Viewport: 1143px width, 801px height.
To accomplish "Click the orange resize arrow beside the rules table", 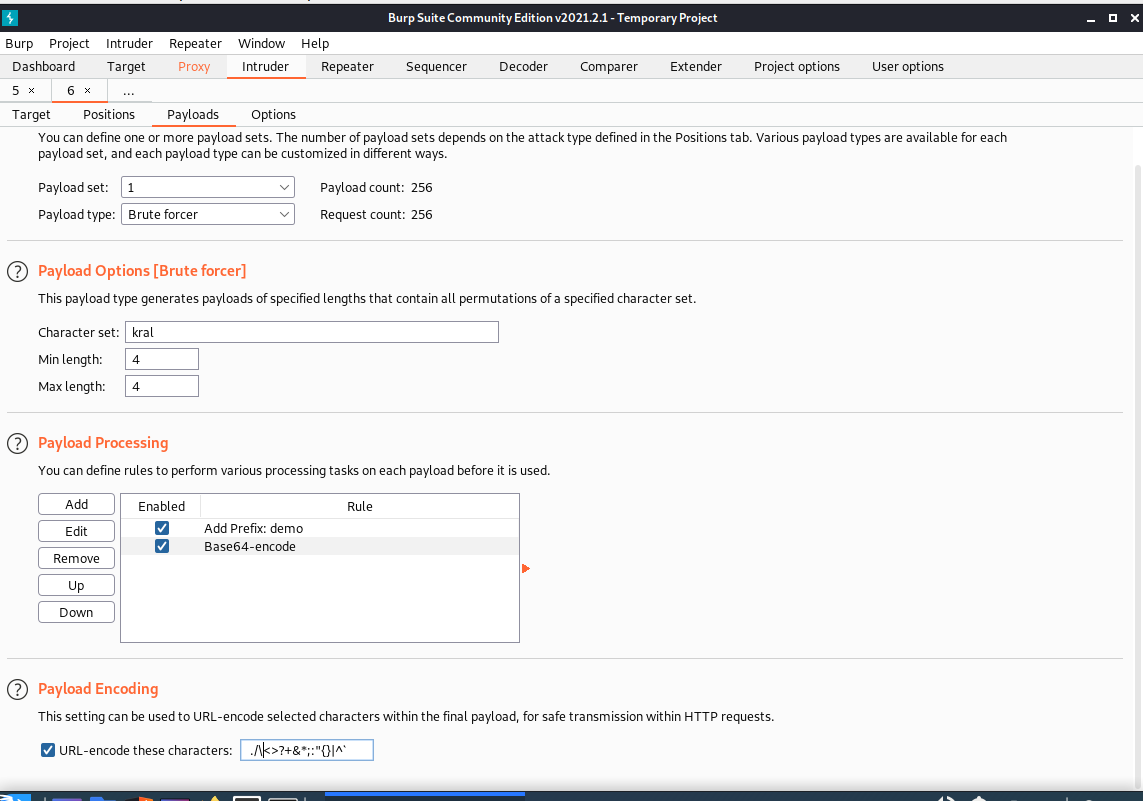I will click(526, 568).
